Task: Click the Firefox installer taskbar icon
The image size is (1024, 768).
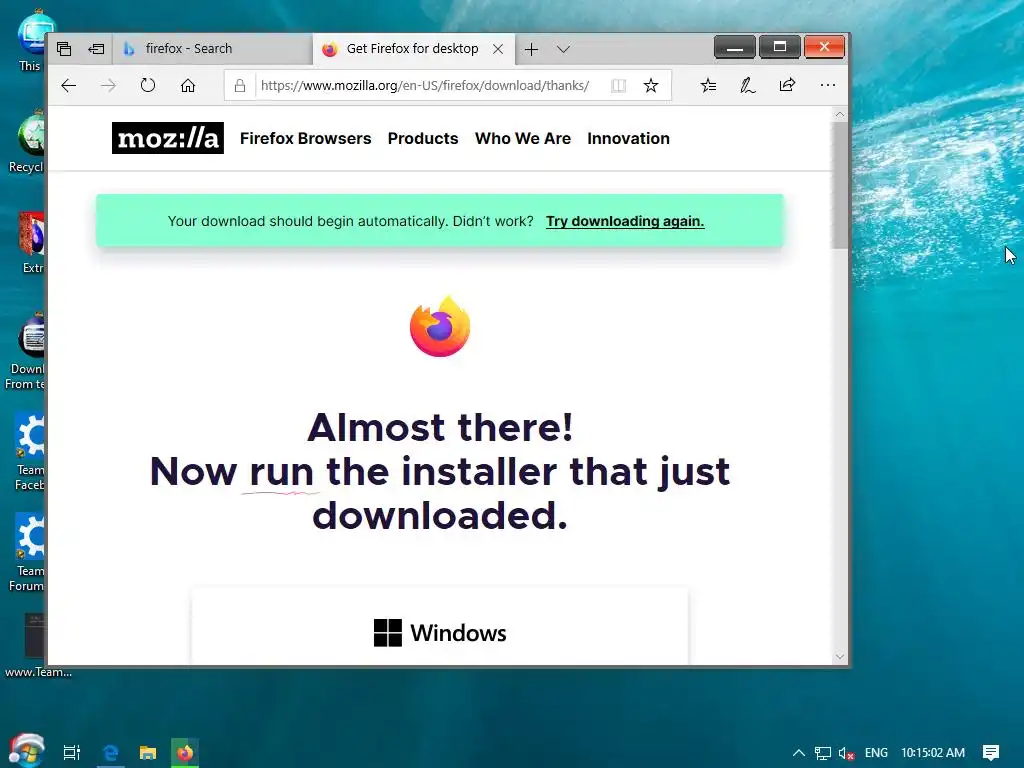Action: coord(185,753)
